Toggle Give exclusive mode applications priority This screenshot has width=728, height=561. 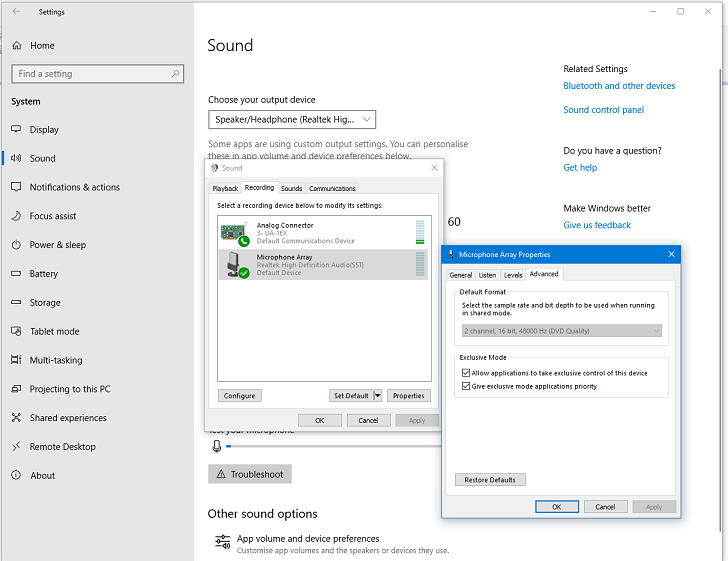(x=466, y=386)
